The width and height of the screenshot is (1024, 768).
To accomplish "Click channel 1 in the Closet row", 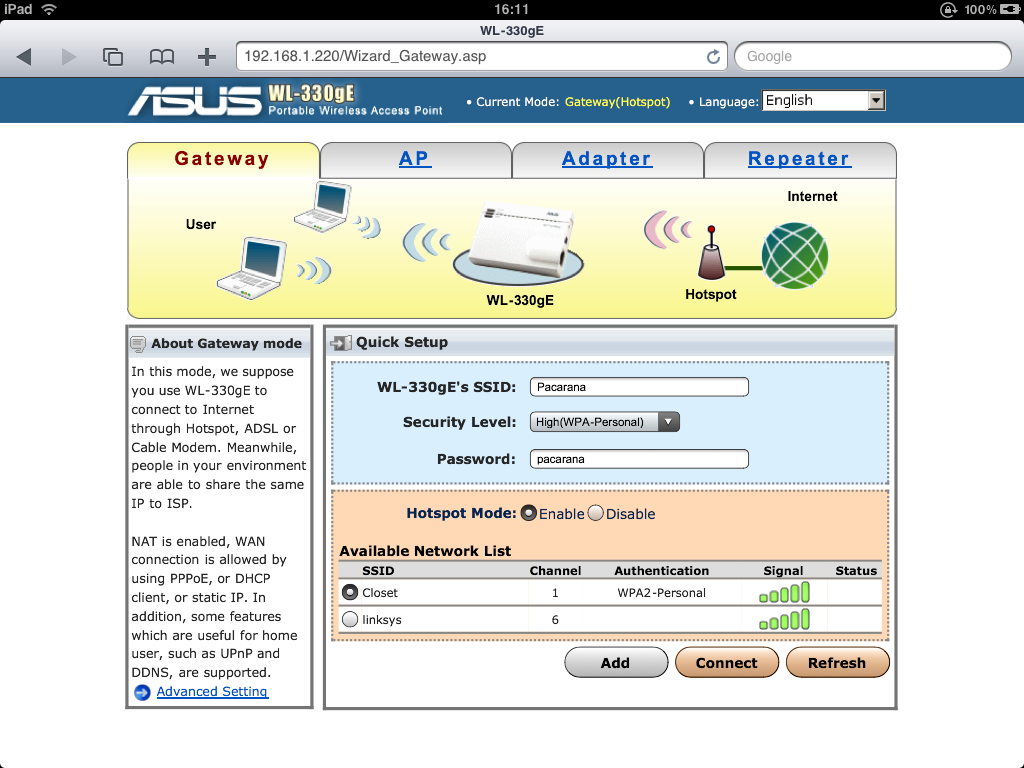I will click(x=555, y=593).
